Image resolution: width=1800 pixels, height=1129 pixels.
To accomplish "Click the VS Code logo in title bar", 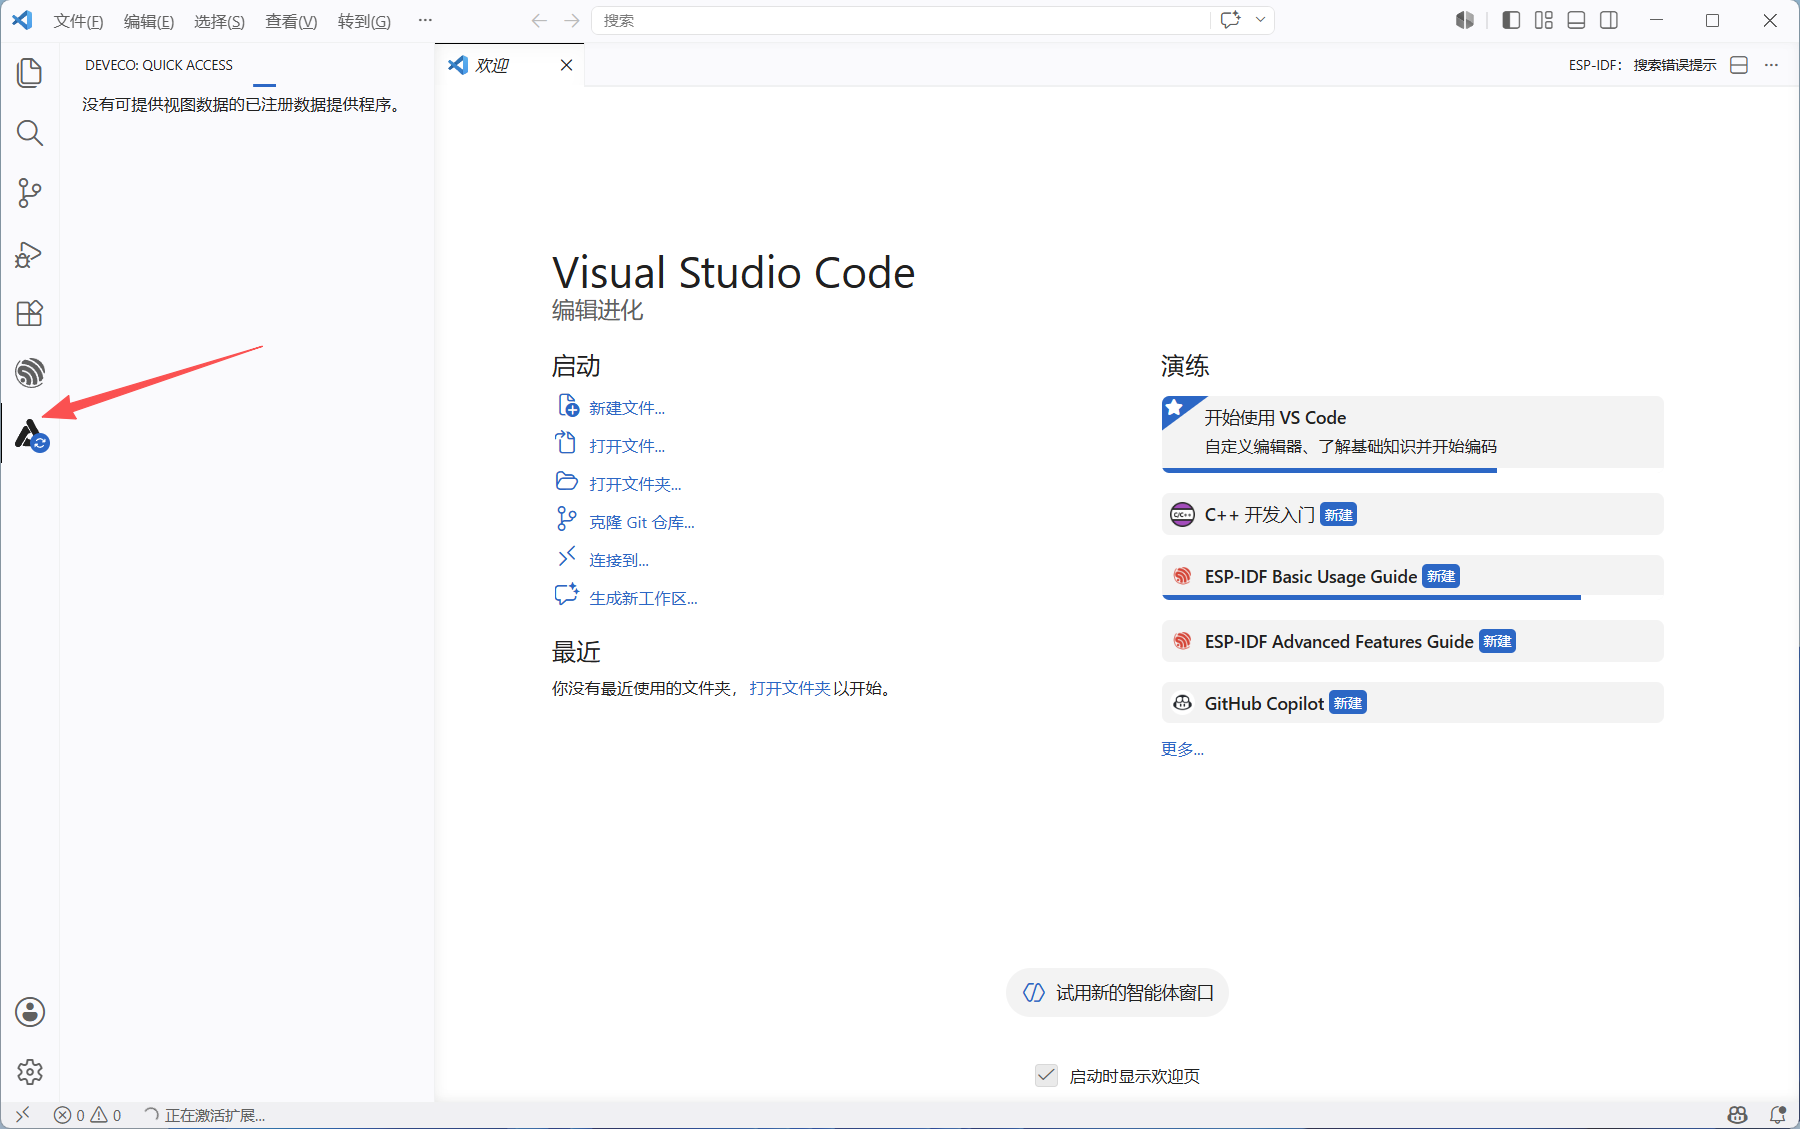I will click(x=22, y=20).
